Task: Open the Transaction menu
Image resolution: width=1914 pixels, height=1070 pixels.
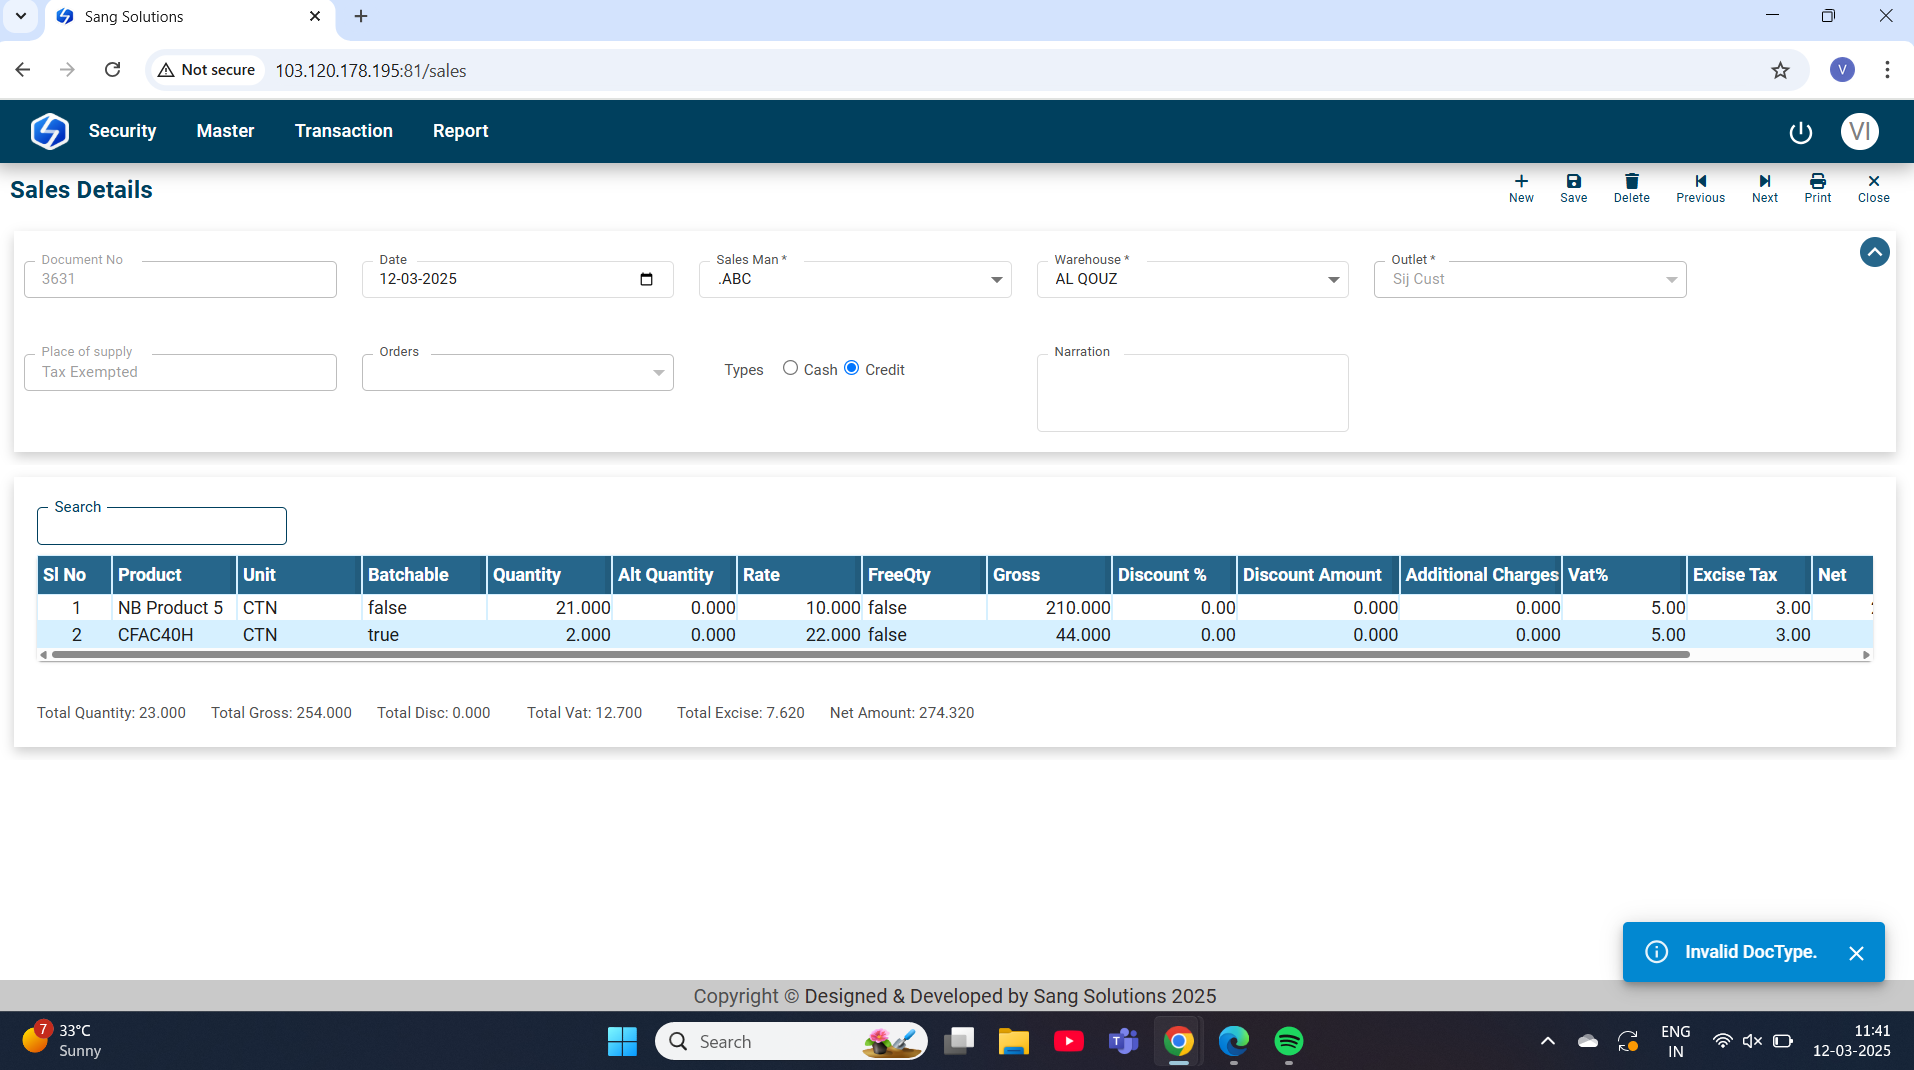Action: (x=343, y=131)
